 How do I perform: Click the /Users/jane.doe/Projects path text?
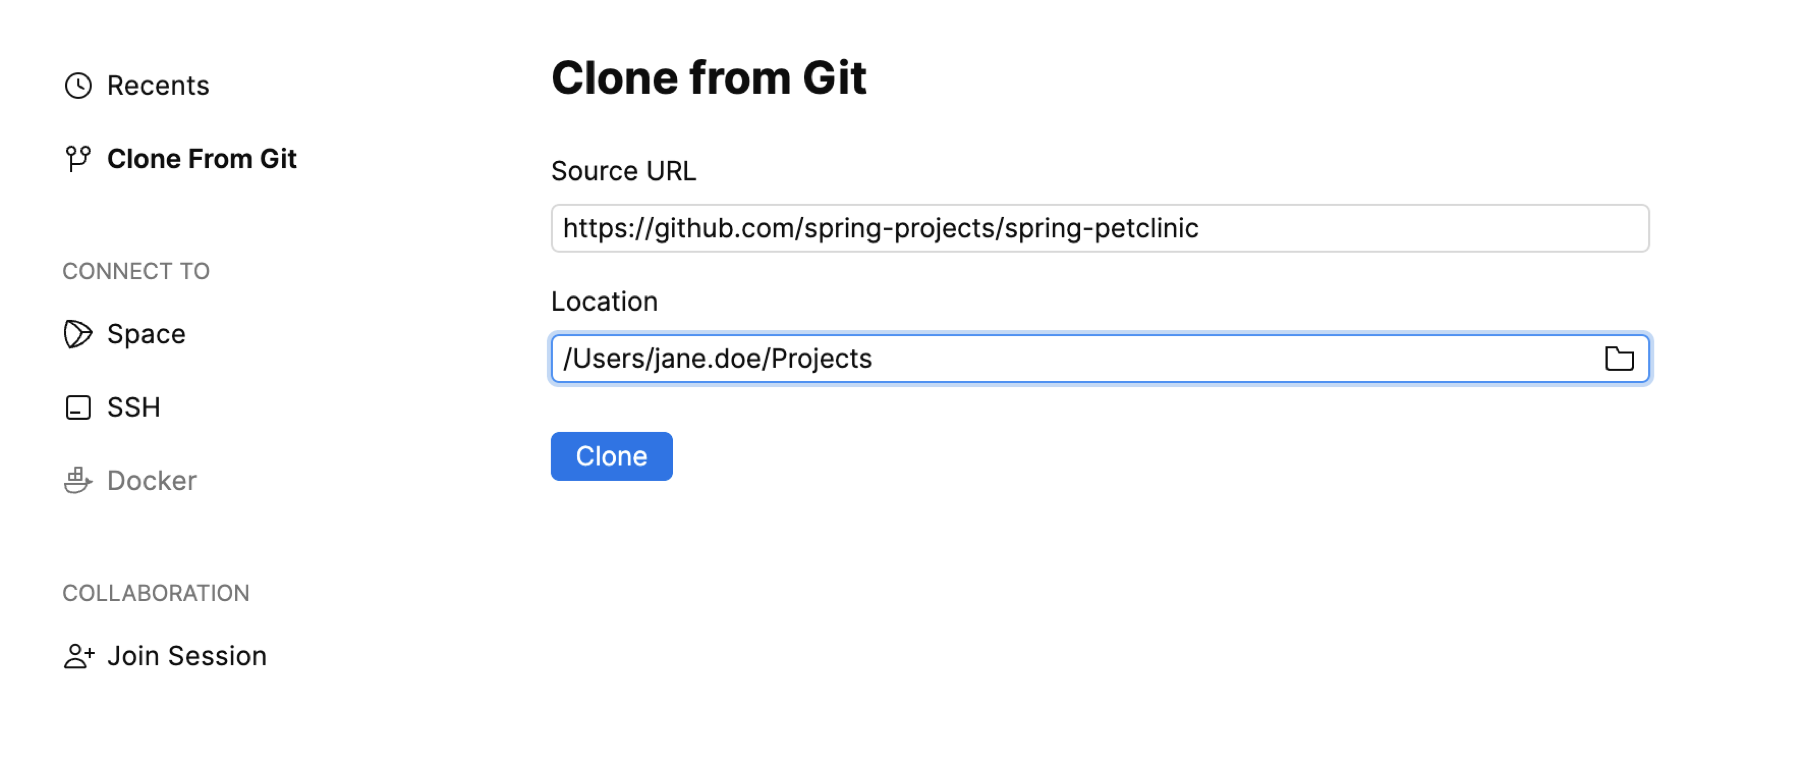click(x=716, y=358)
